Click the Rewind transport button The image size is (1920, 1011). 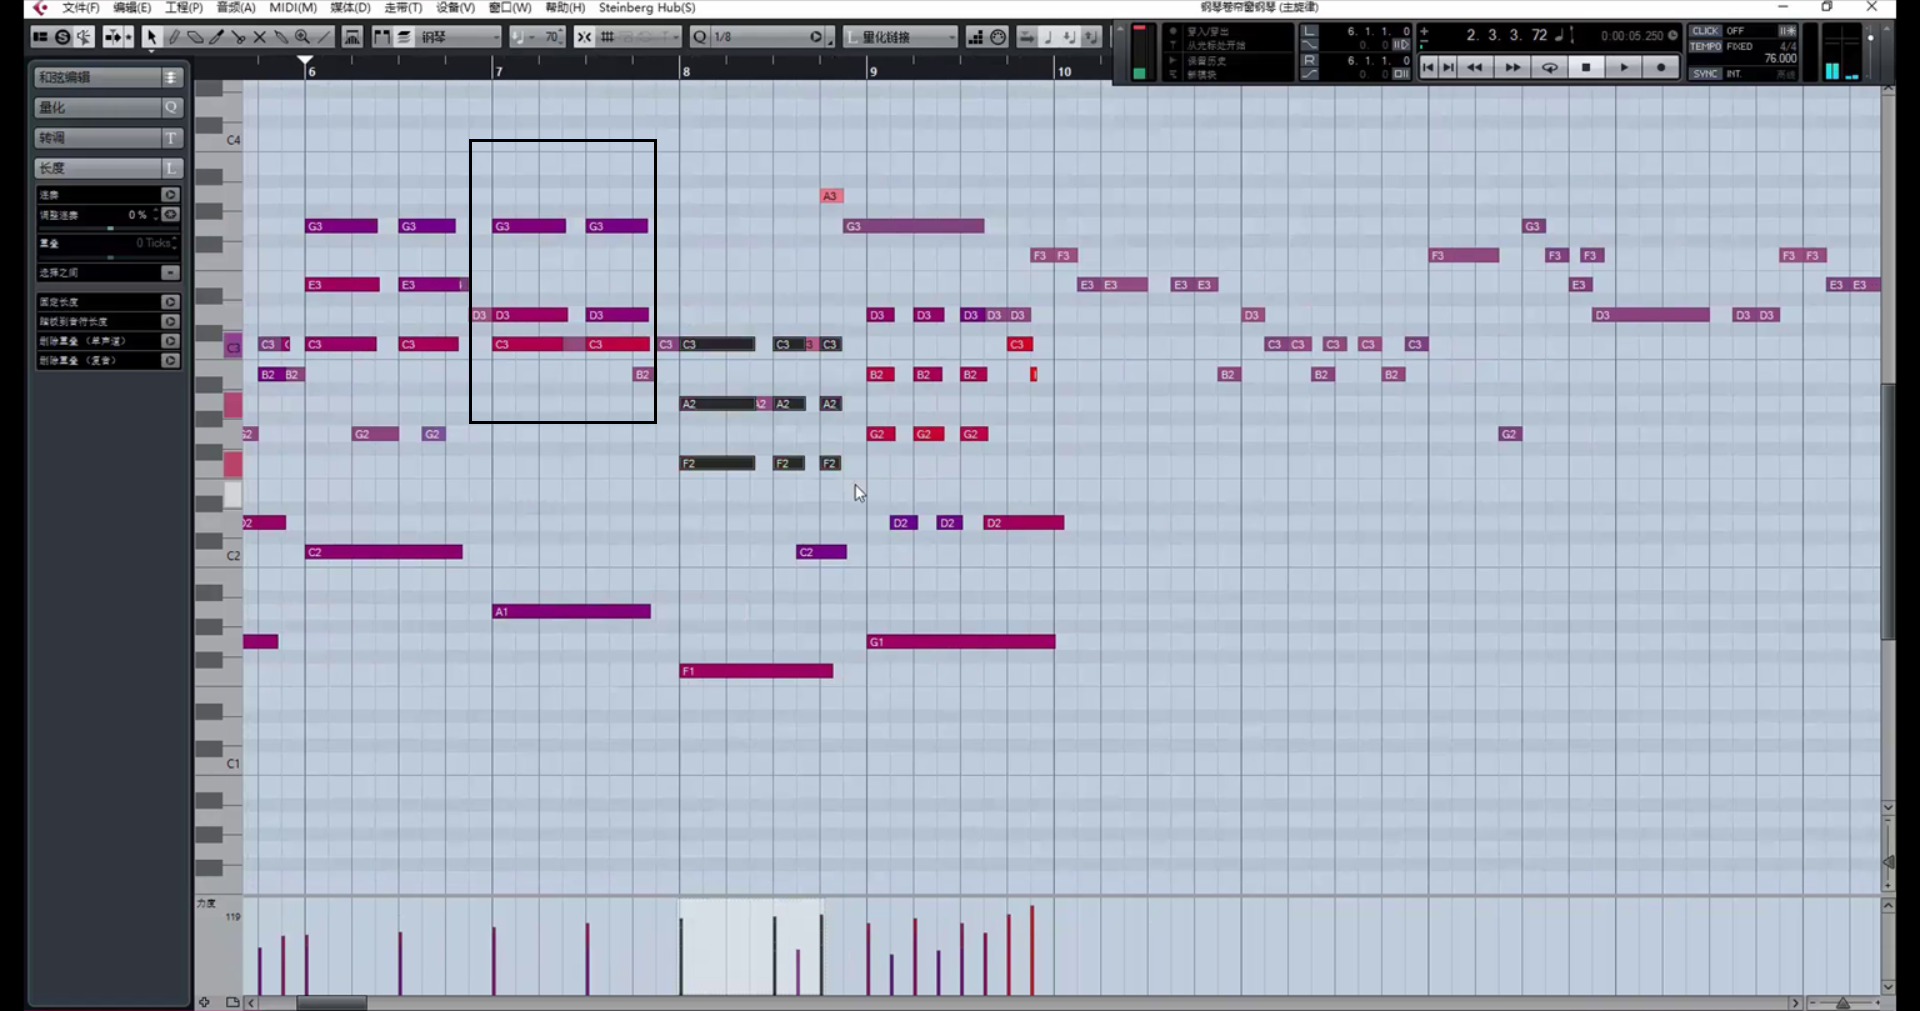click(x=1474, y=68)
